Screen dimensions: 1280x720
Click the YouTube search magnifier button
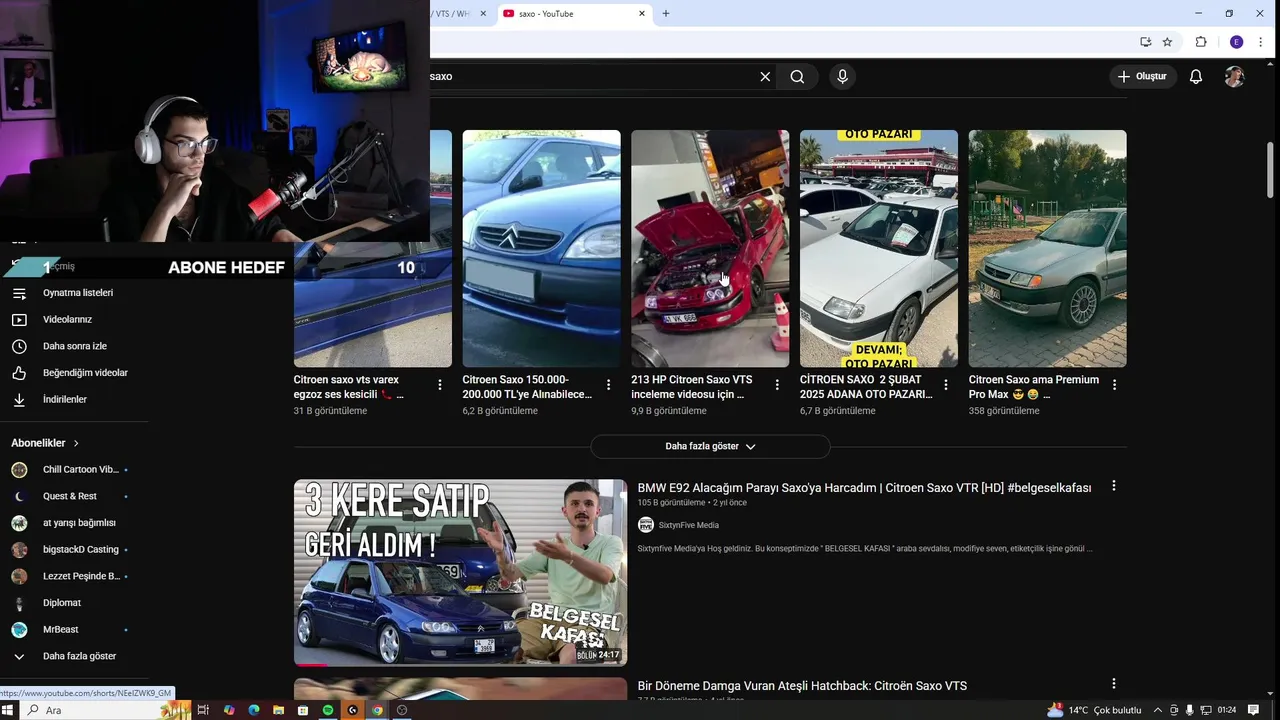click(x=797, y=76)
